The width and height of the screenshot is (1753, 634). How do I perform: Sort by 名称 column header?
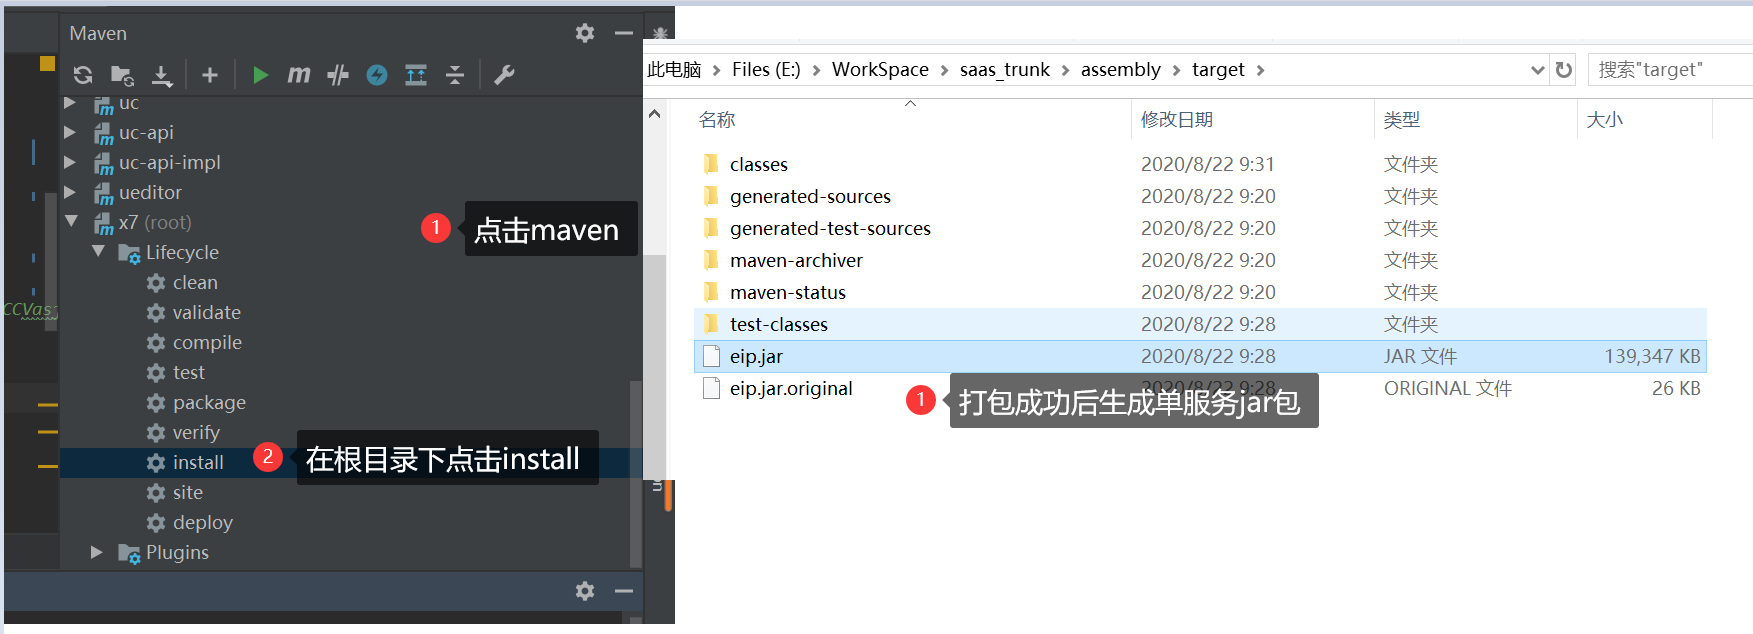(x=717, y=119)
